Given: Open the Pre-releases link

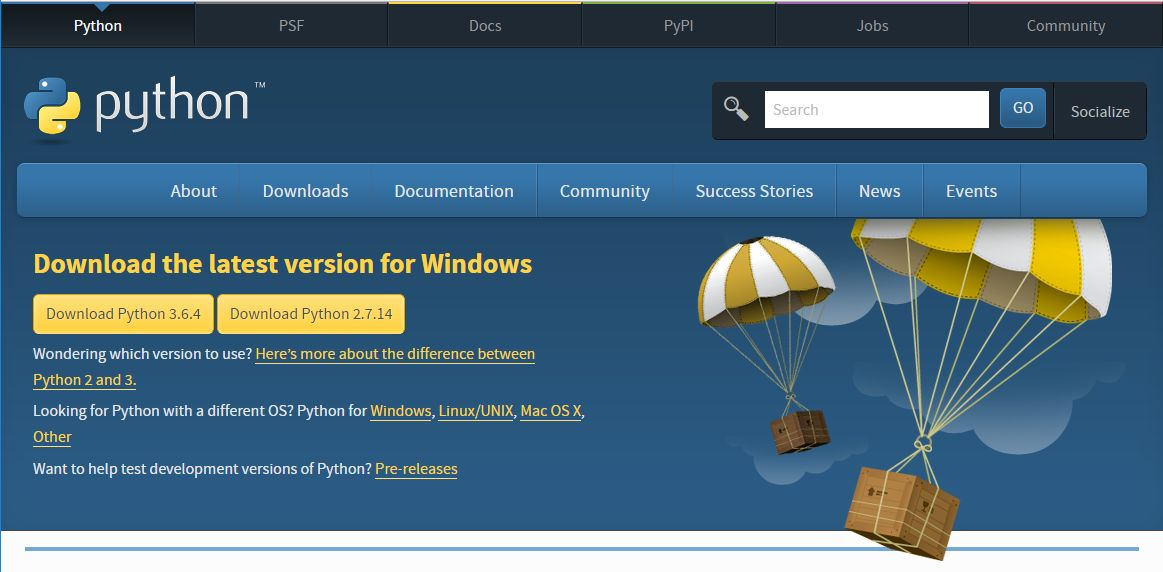Looking at the screenshot, I should (x=416, y=469).
